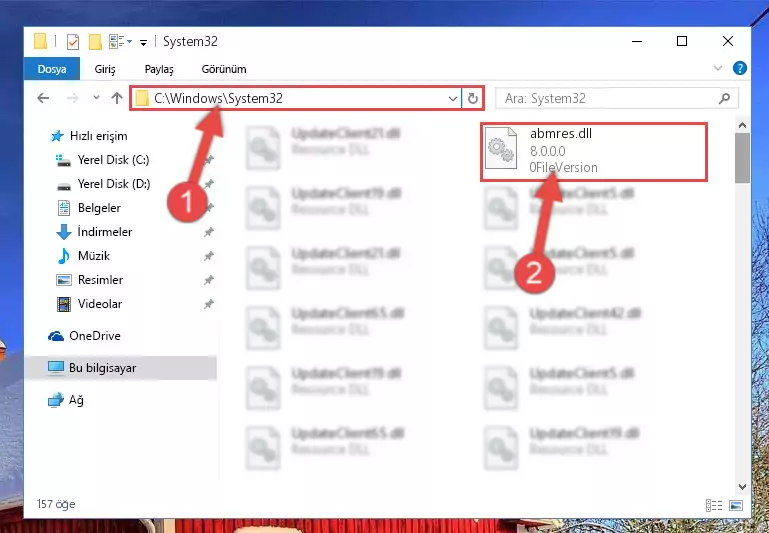Viewport: 769px width, 533px height.
Task: Click the pin icon next to Resimler
Action: tap(208, 280)
